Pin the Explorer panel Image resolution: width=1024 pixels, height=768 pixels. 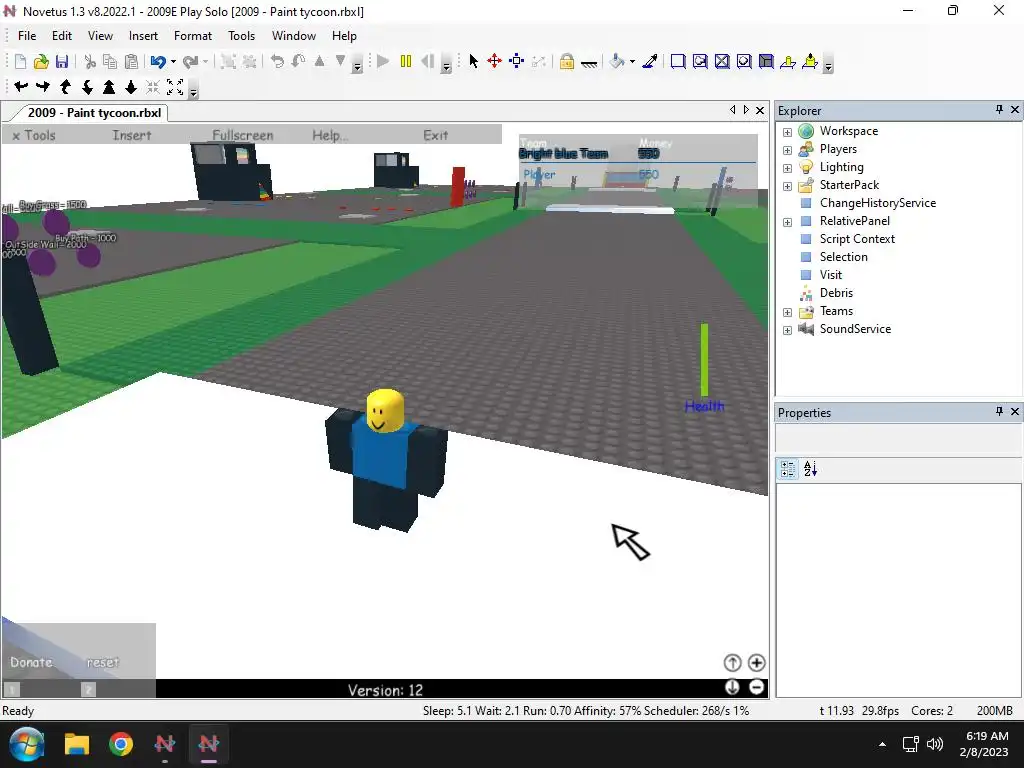click(x=999, y=110)
